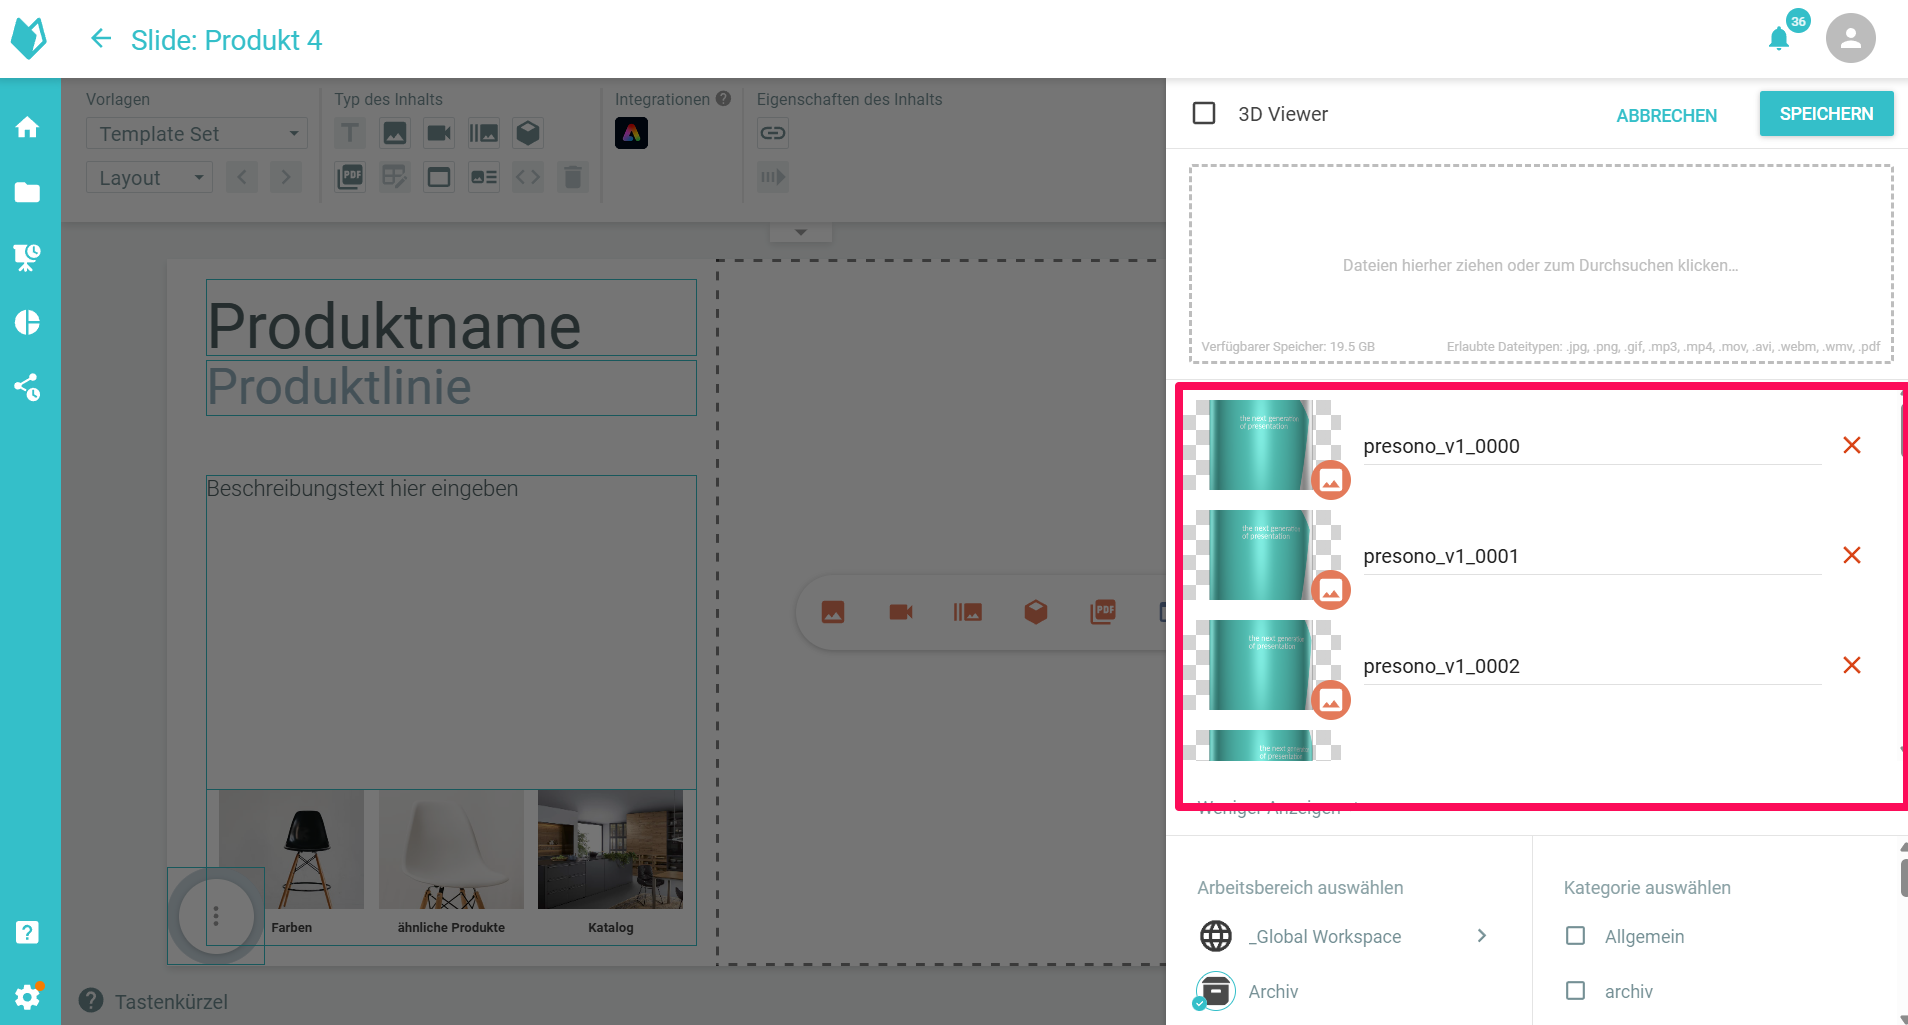The image size is (1908, 1025).
Task: Click the ABBRECHEN button
Action: (1666, 115)
